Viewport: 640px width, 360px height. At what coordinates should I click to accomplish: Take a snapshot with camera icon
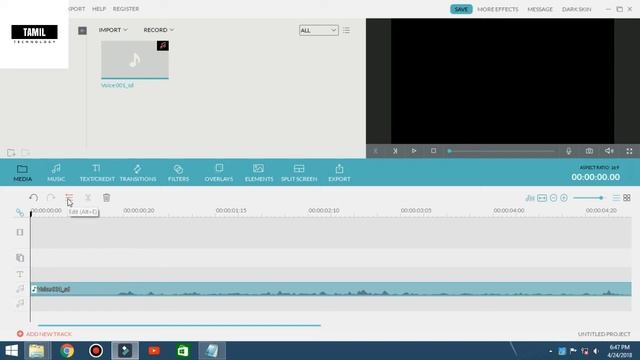589,151
